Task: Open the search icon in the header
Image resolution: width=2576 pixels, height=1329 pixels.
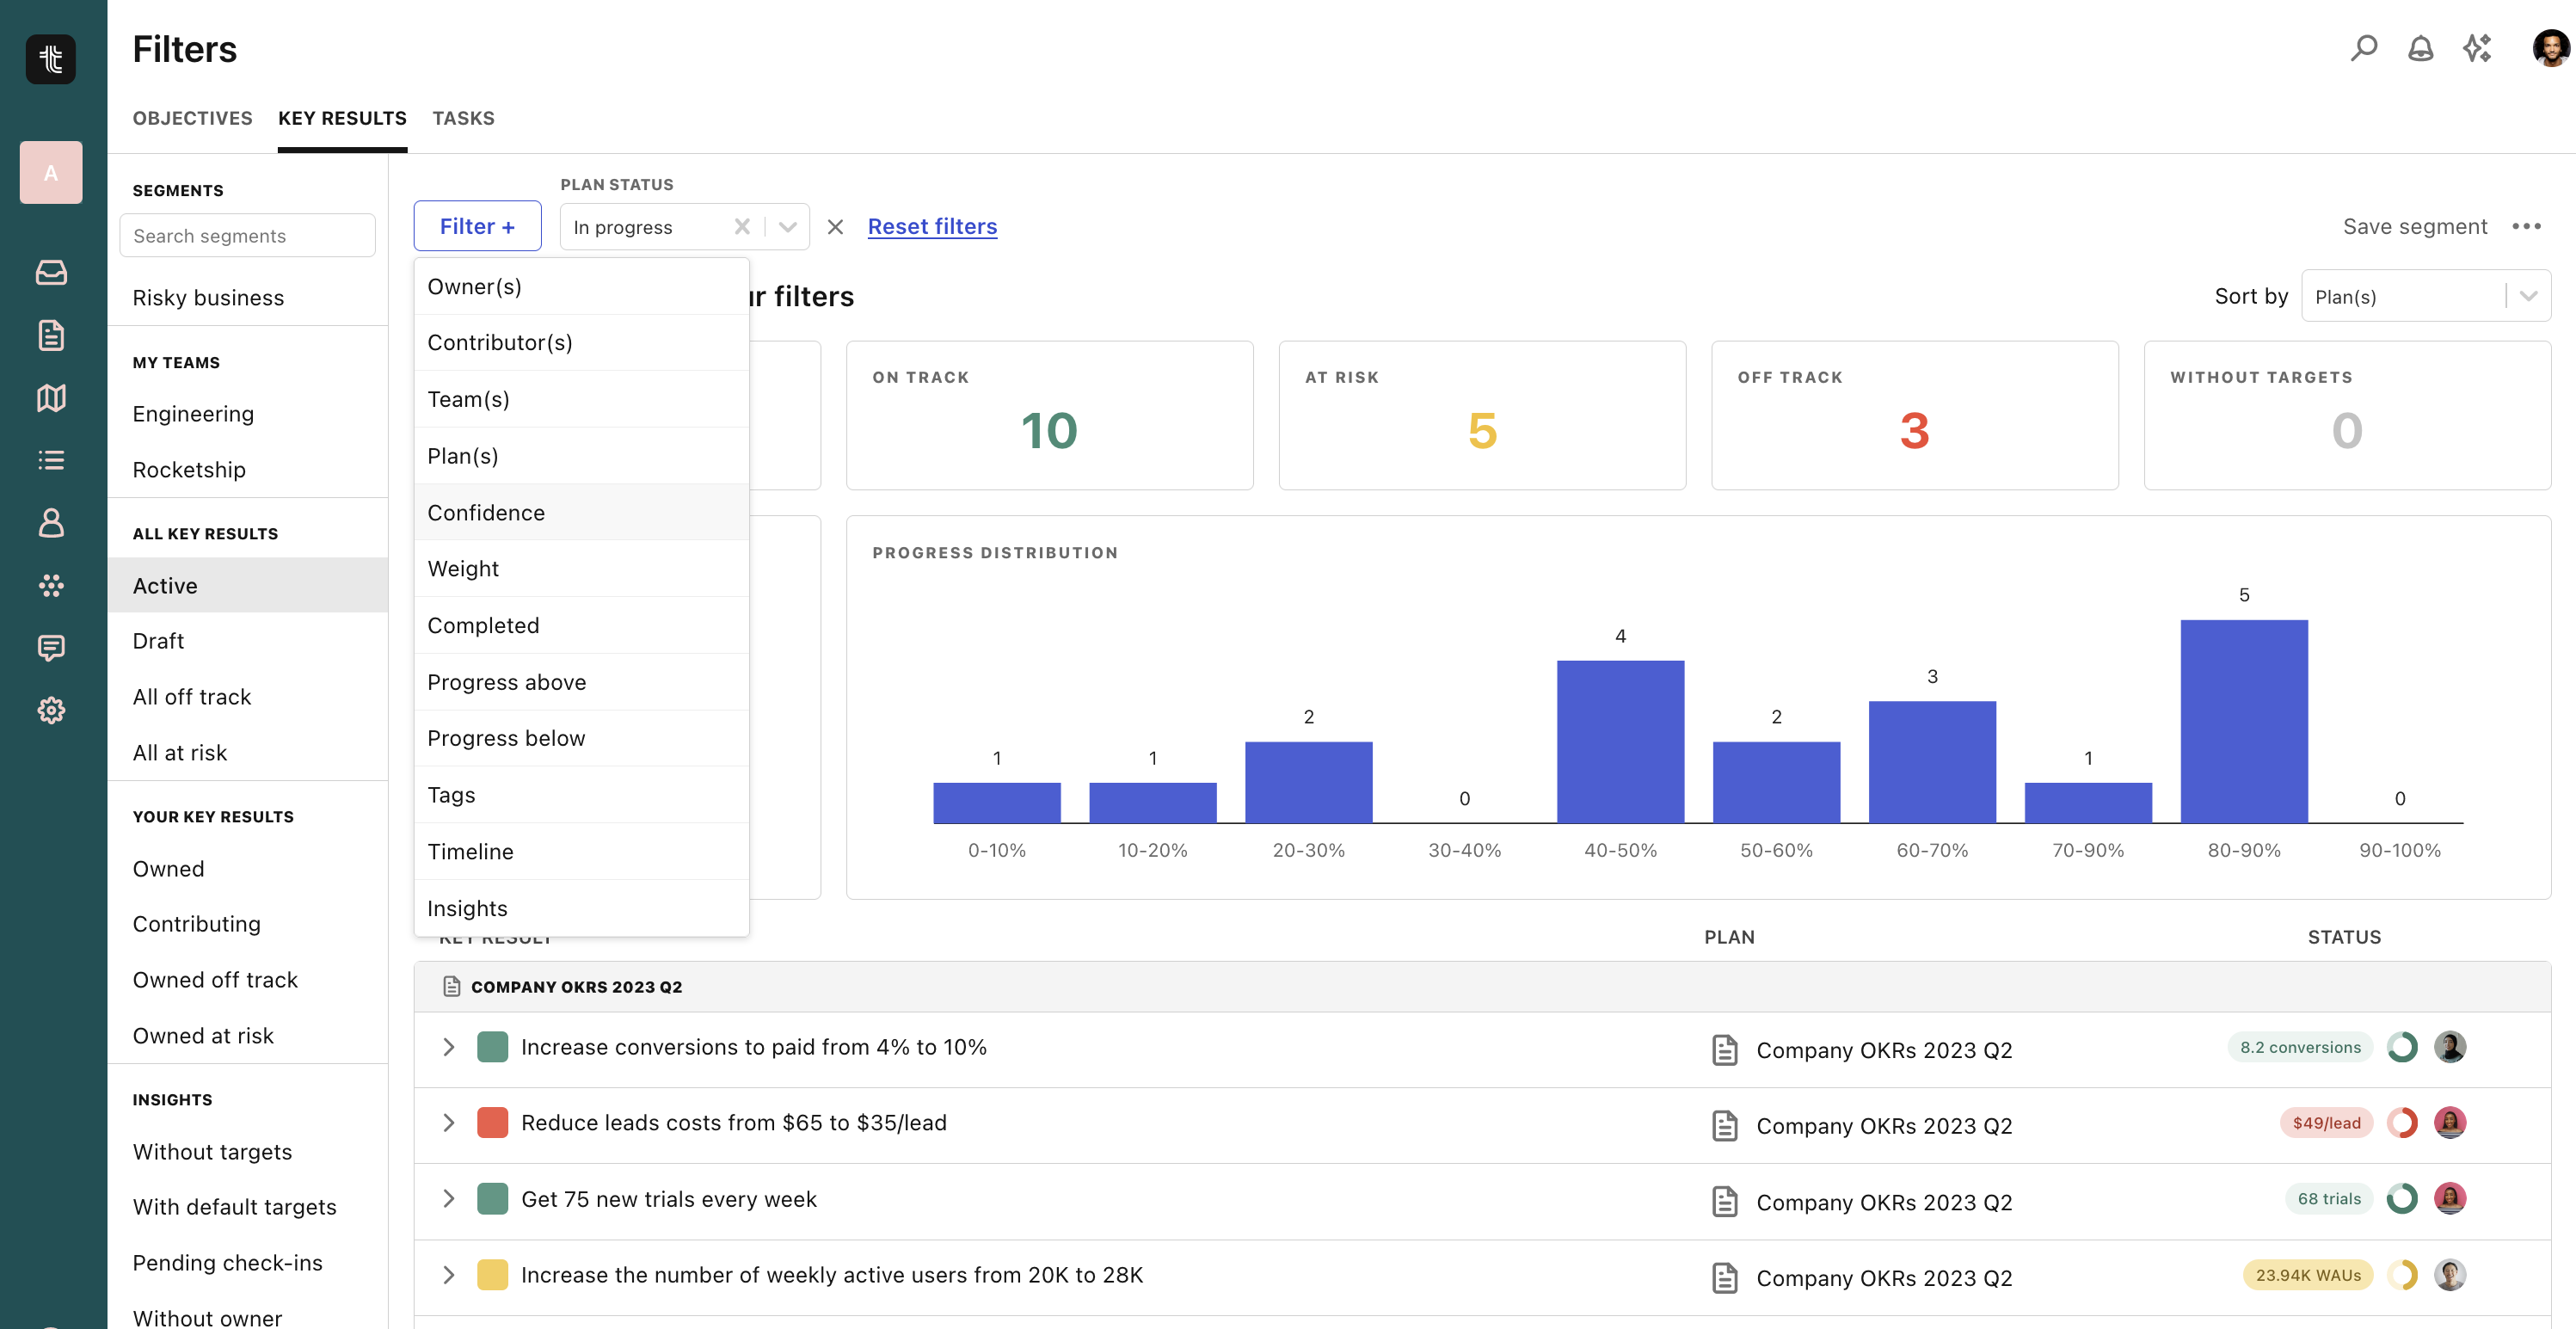Action: [2364, 47]
